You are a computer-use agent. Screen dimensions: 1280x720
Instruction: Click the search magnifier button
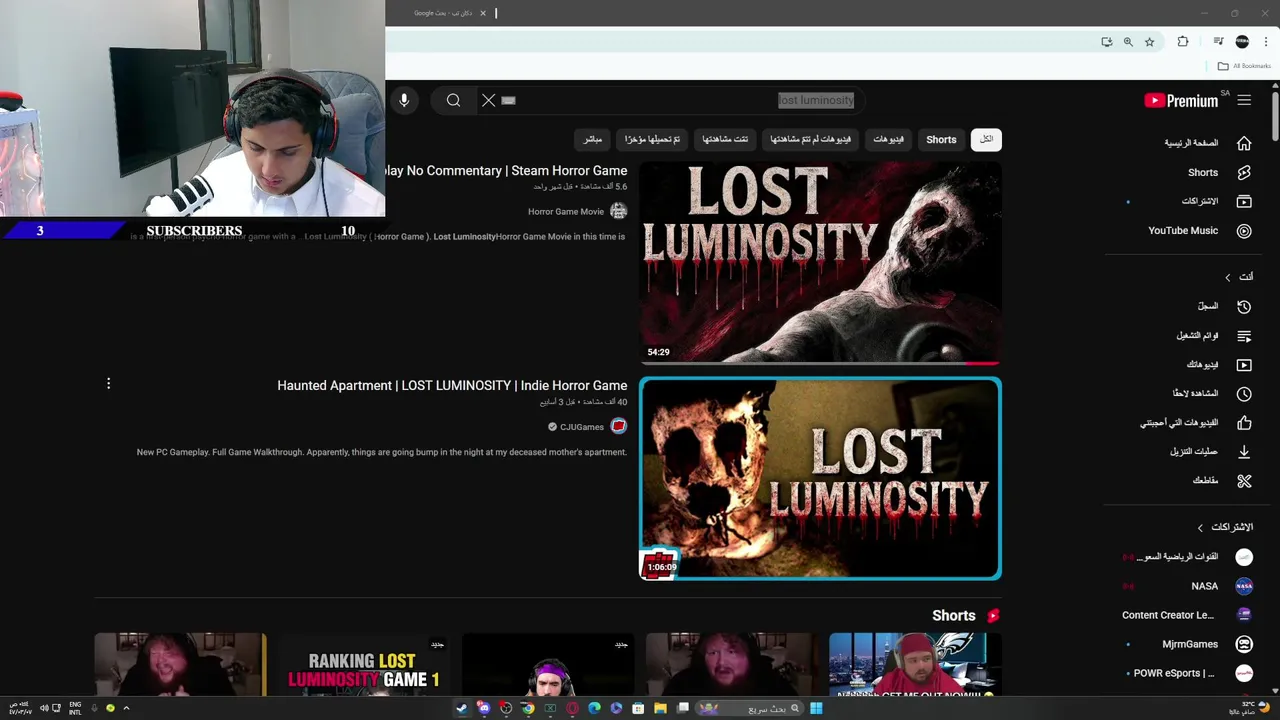point(453,100)
